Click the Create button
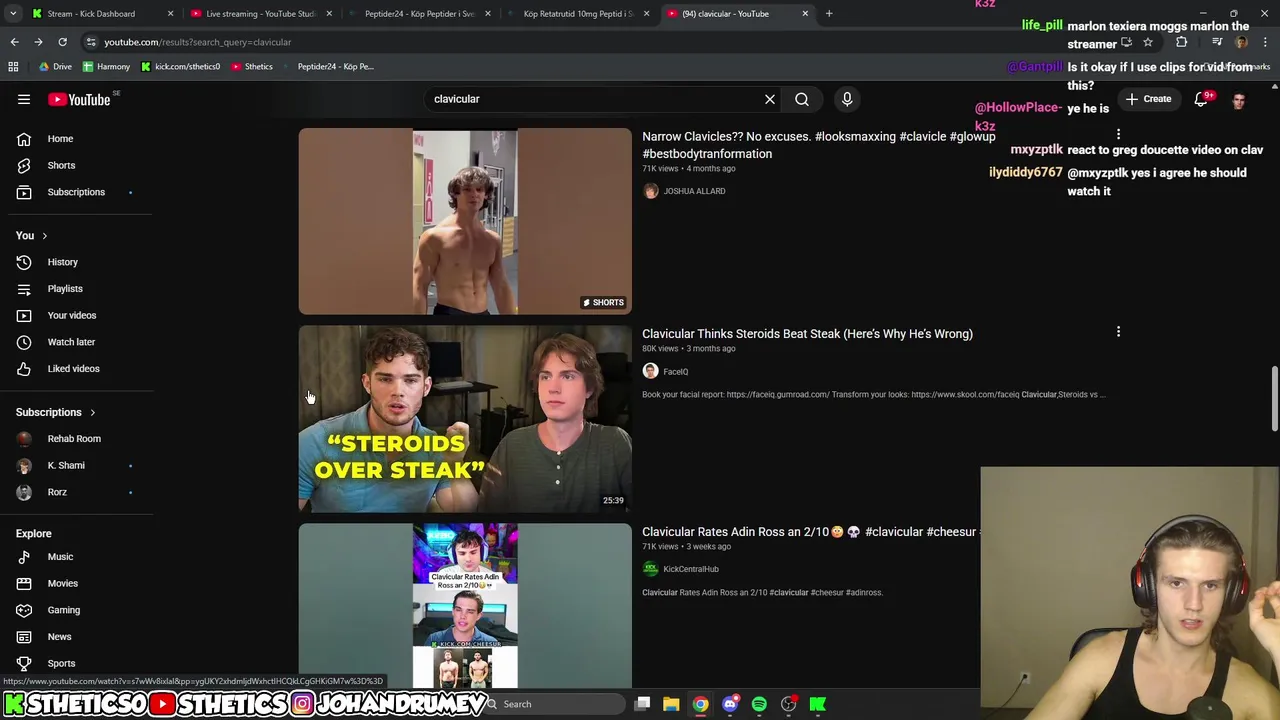Screen dimensions: 1280x720 click(1148, 99)
